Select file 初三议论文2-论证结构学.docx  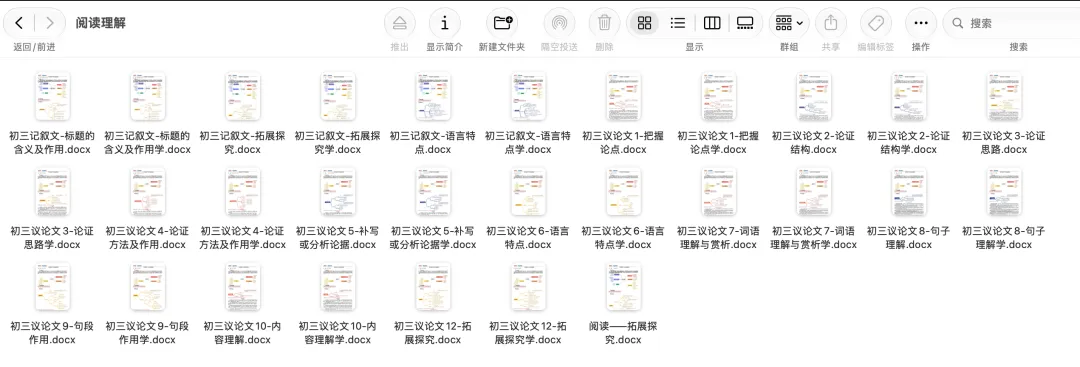(x=908, y=114)
